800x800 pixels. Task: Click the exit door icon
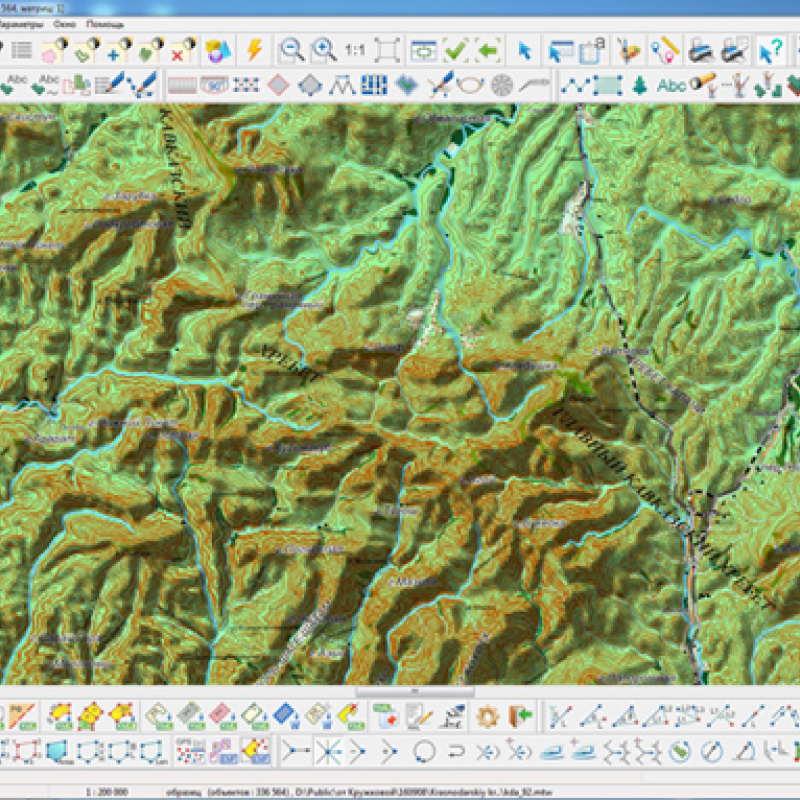518,714
